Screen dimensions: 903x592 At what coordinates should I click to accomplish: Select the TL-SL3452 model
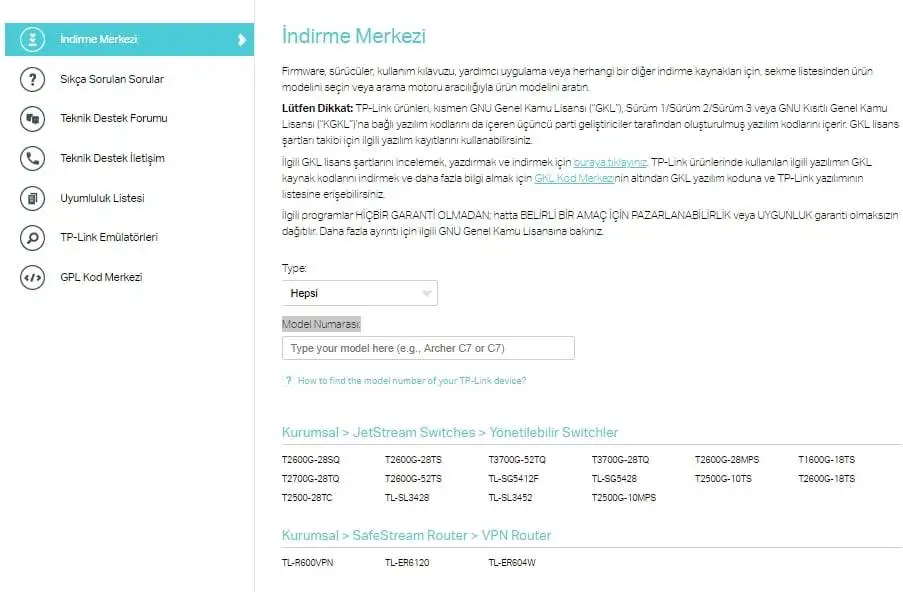(x=510, y=498)
